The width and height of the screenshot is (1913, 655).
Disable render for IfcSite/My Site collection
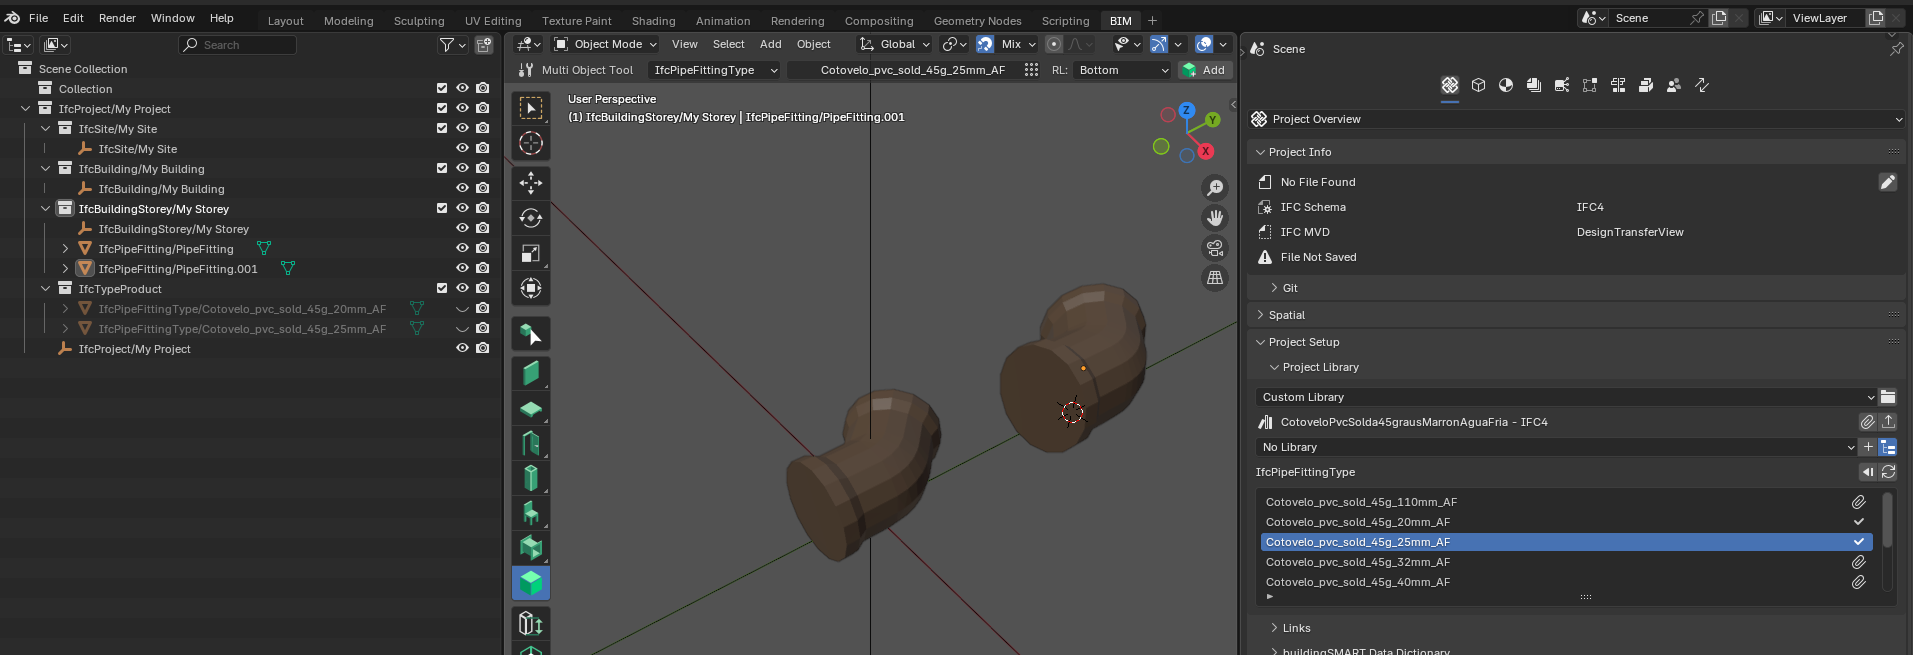pyautogui.click(x=483, y=128)
